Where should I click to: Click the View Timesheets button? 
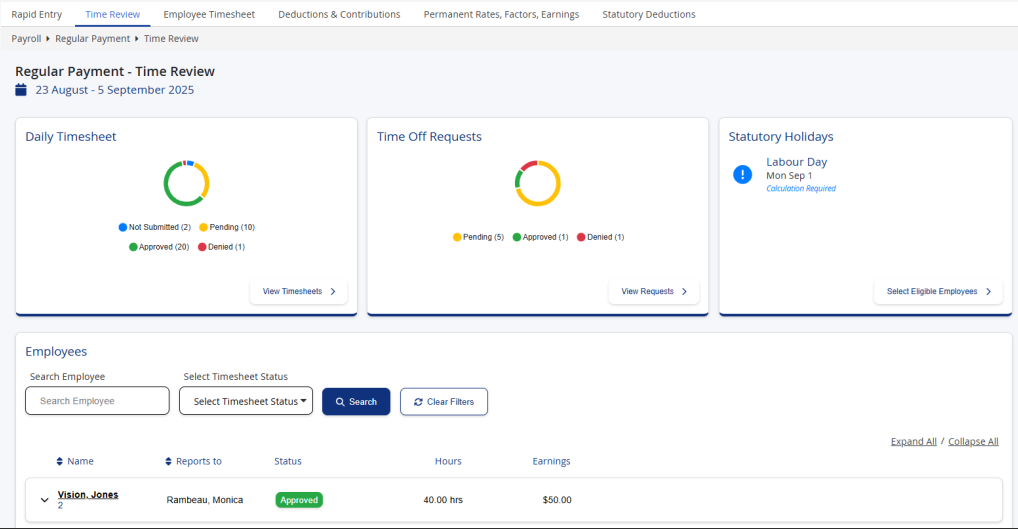point(298,291)
